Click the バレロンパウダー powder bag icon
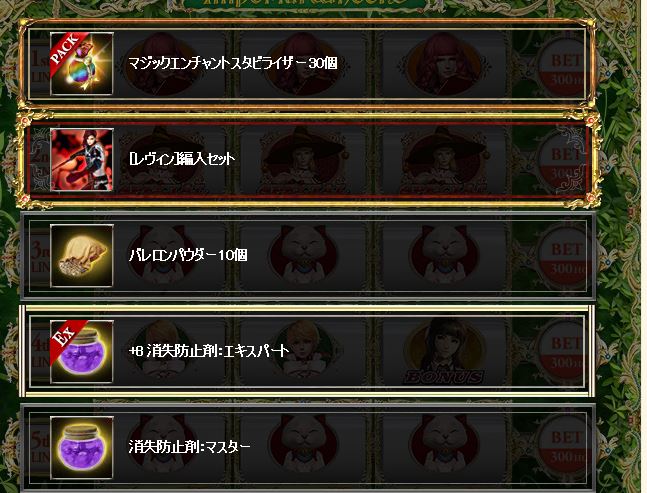This screenshot has height=493, width=647. (x=82, y=255)
